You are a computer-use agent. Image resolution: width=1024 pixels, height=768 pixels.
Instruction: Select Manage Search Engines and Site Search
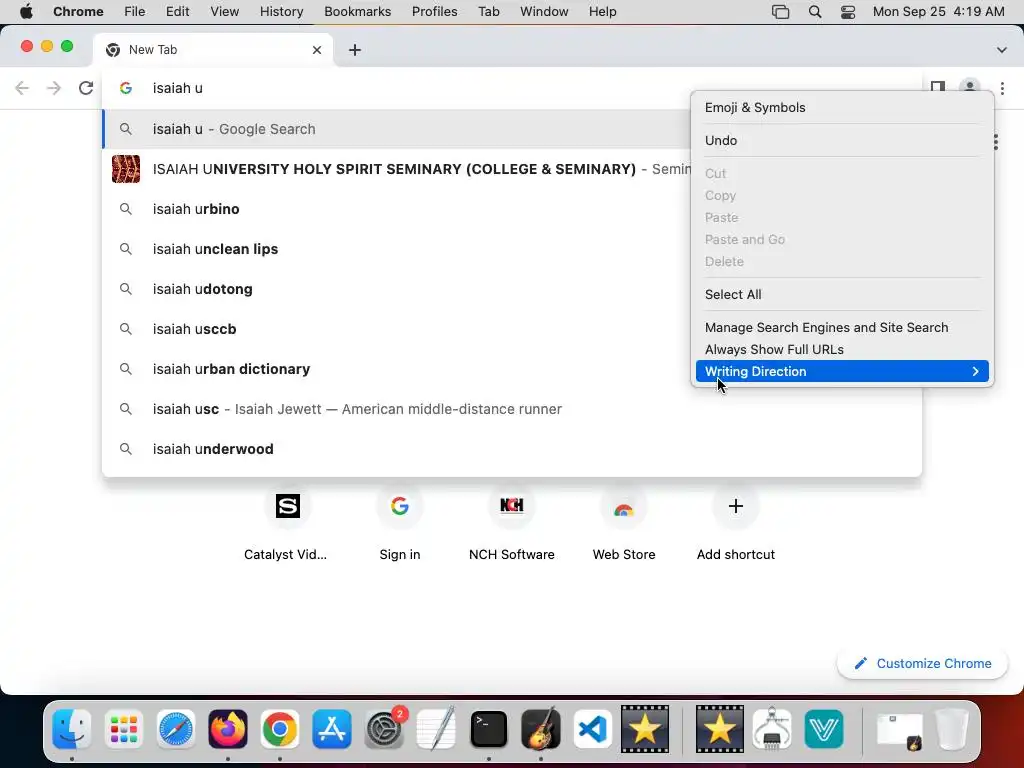(x=842, y=328)
